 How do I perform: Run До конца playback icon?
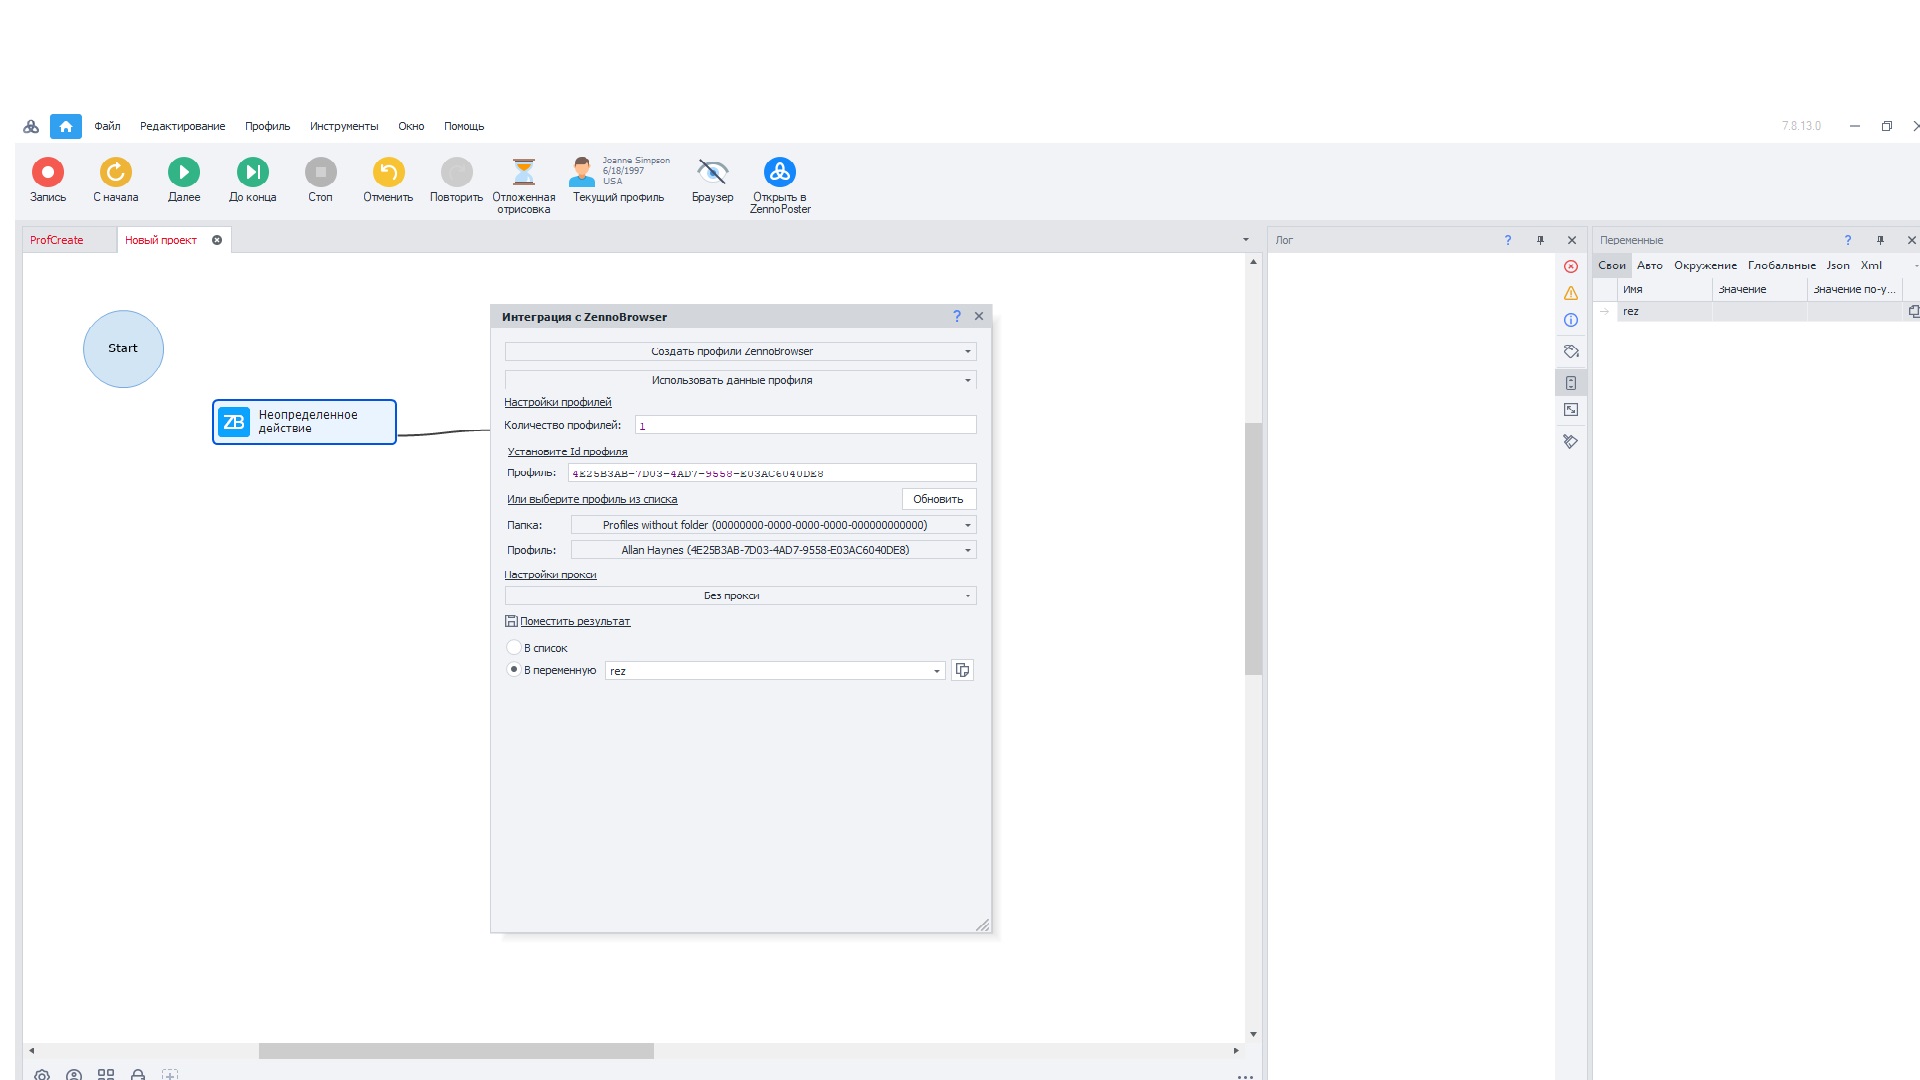(252, 172)
